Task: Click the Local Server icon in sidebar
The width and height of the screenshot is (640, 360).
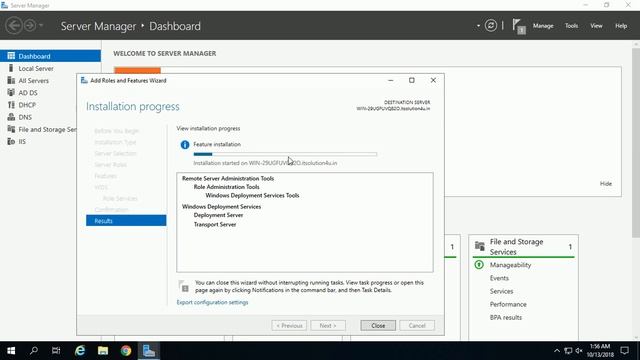Action: (x=11, y=68)
